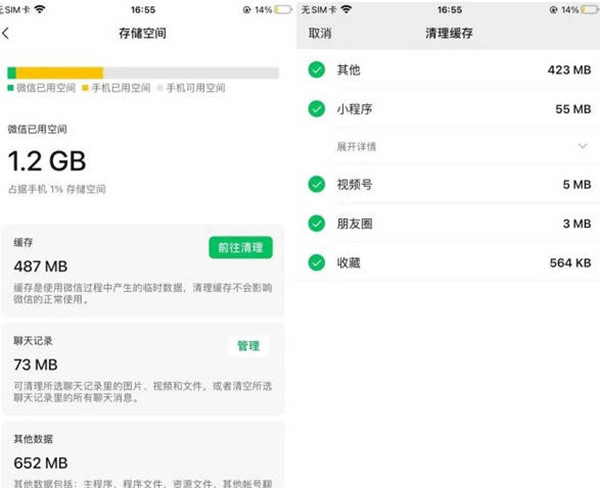Tap the 小程序 row label
The width and height of the screenshot is (600, 488).
click(355, 109)
